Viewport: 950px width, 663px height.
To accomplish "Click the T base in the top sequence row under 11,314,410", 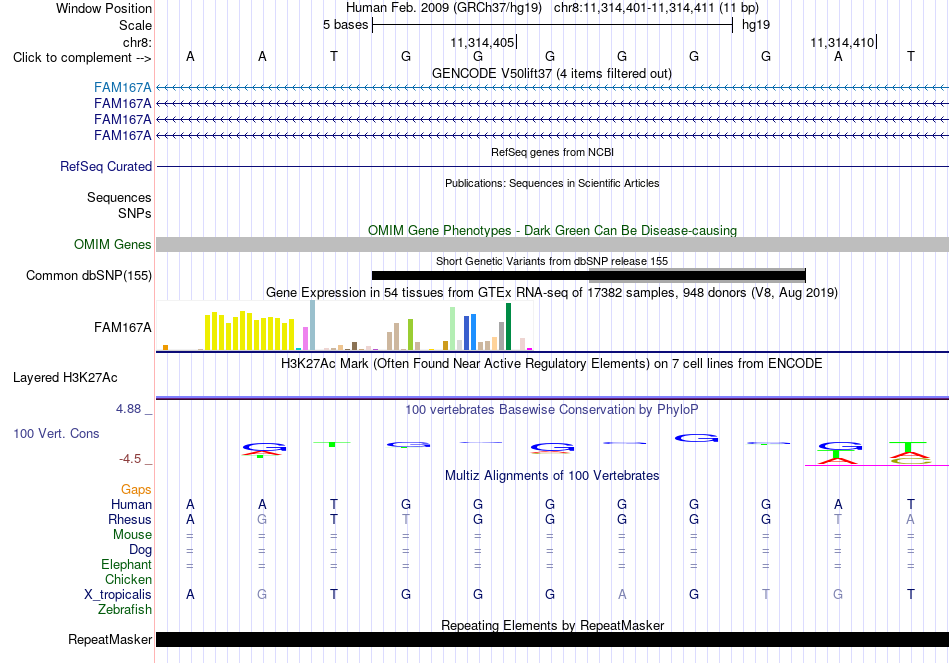I will 910,56.
